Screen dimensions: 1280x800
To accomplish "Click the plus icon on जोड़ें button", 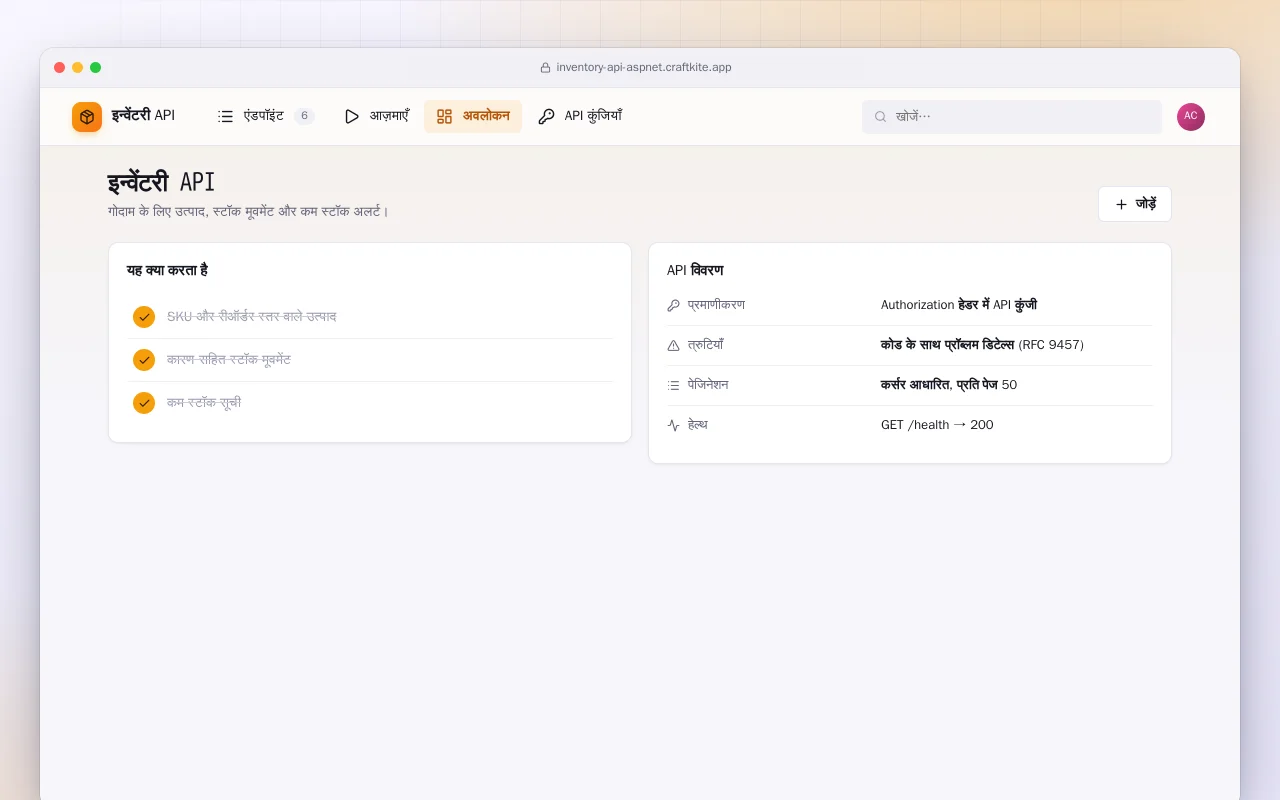I will (1121, 204).
